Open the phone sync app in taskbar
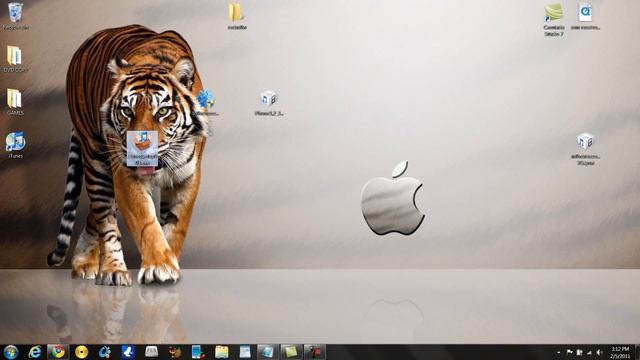640x360 pixels. [x=198, y=352]
